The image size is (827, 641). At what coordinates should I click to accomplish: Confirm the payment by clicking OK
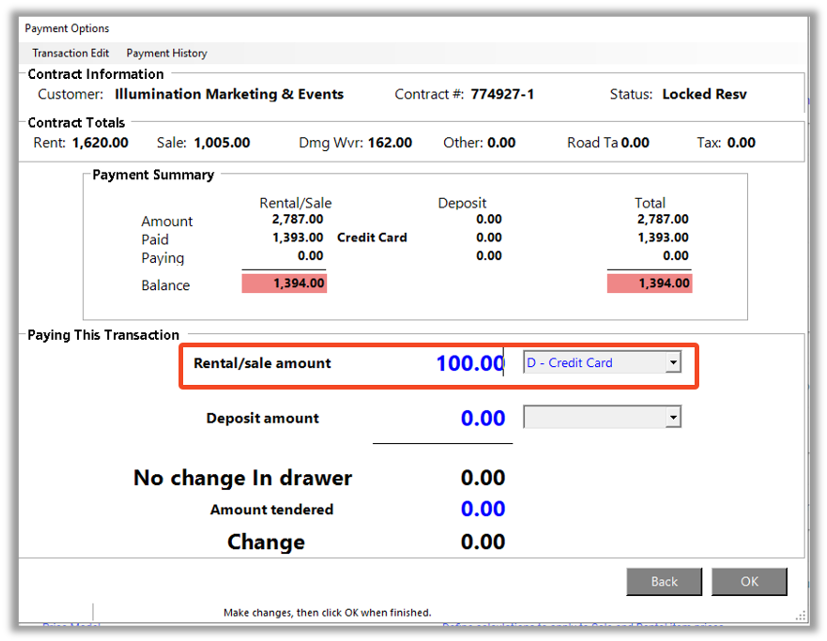[x=748, y=581]
